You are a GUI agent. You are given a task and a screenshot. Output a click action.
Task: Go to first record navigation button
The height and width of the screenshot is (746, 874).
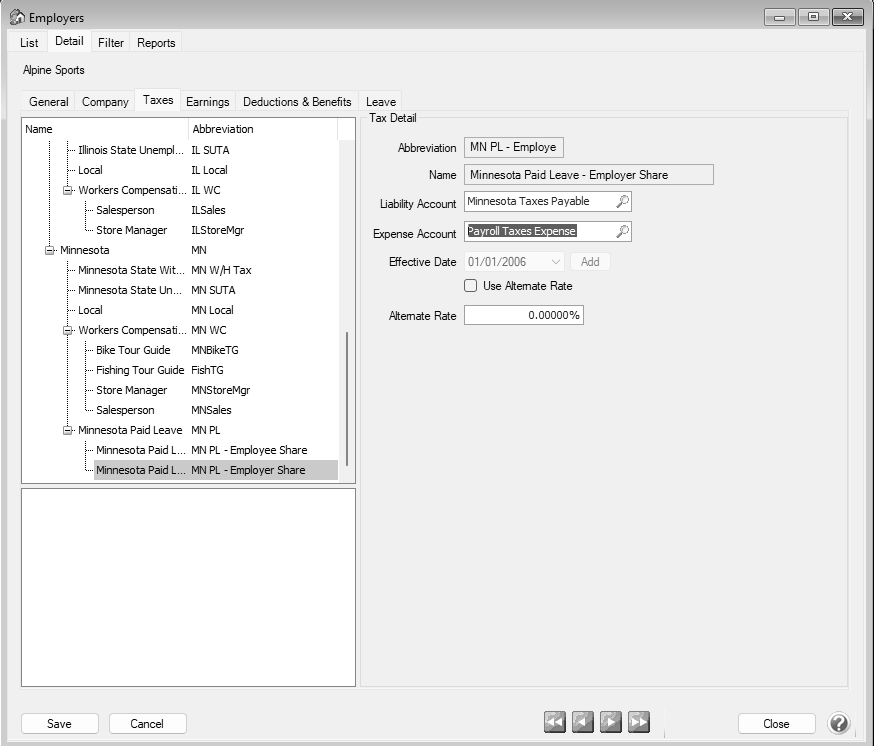[555, 722]
